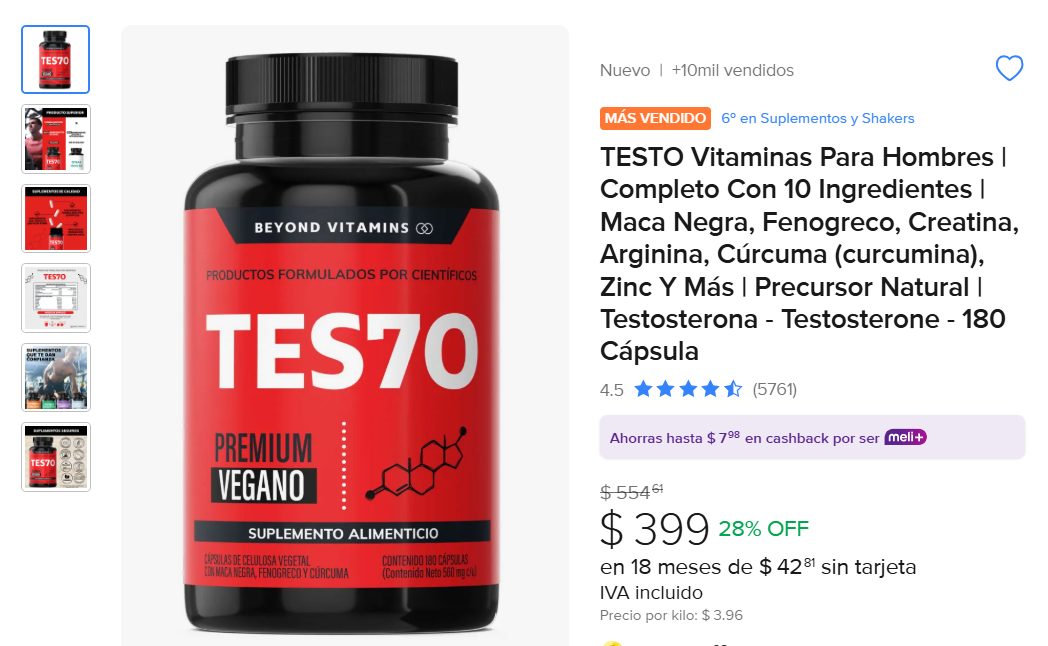View second thumbnail with man and bottle
The width and height of the screenshot is (1048, 646).
pyautogui.click(x=55, y=139)
